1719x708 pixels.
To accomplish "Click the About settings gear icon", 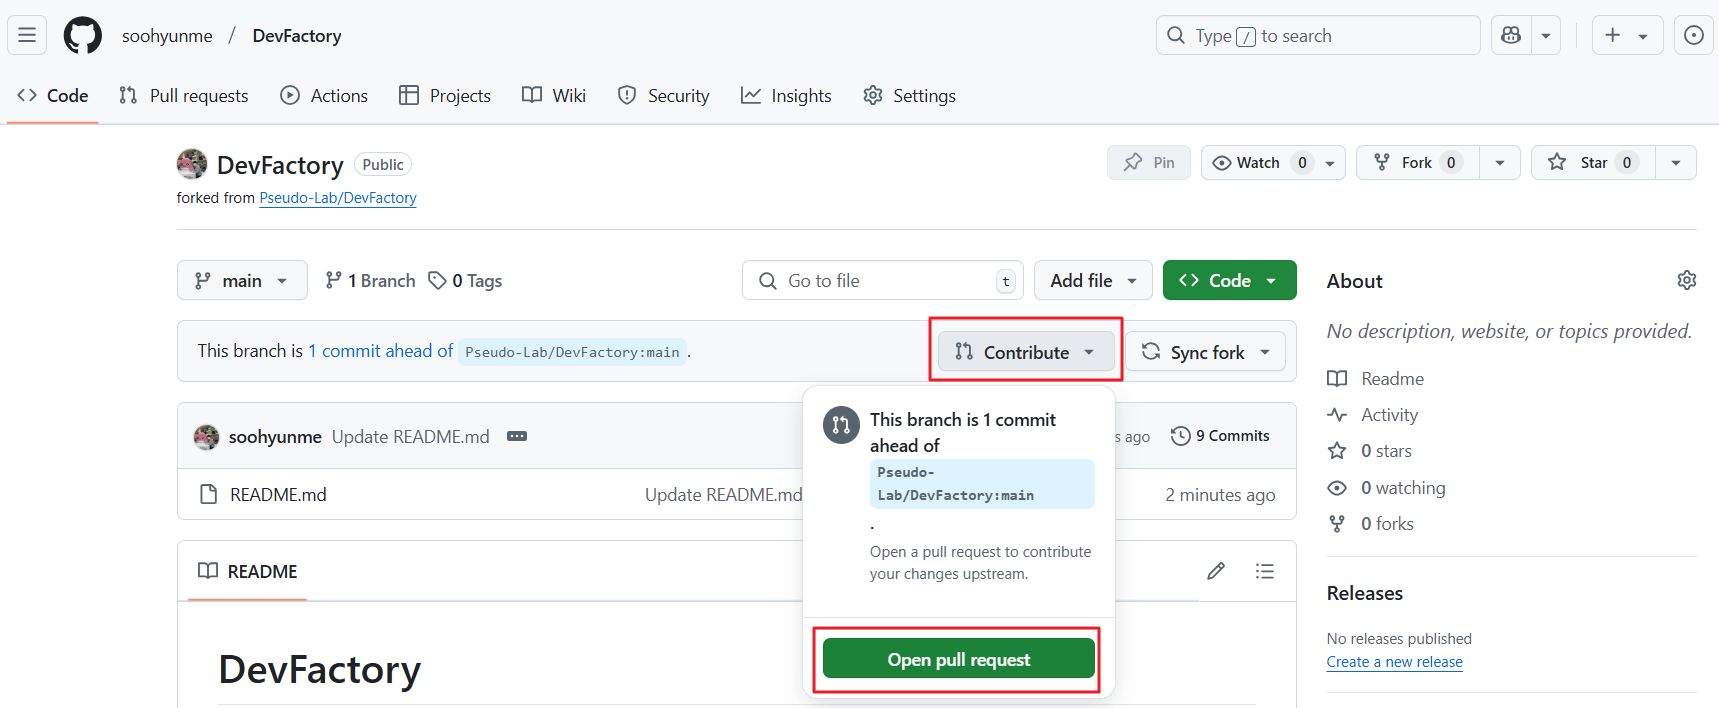I will (x=1686, y=280).
